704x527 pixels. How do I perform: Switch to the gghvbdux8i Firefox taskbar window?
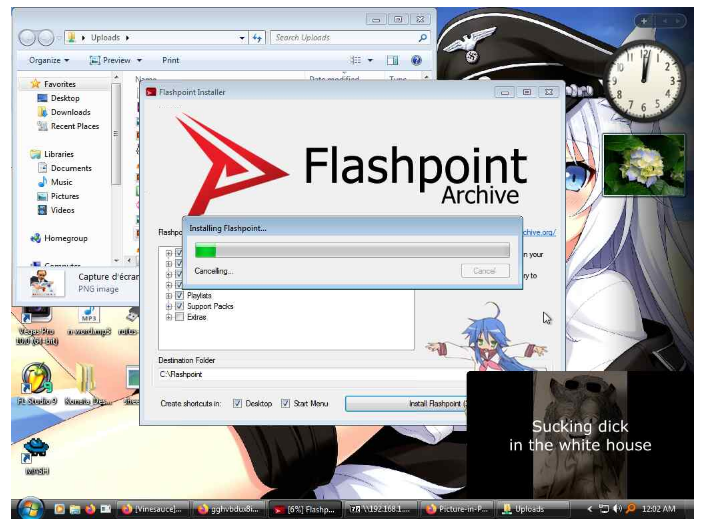(230, 509)
